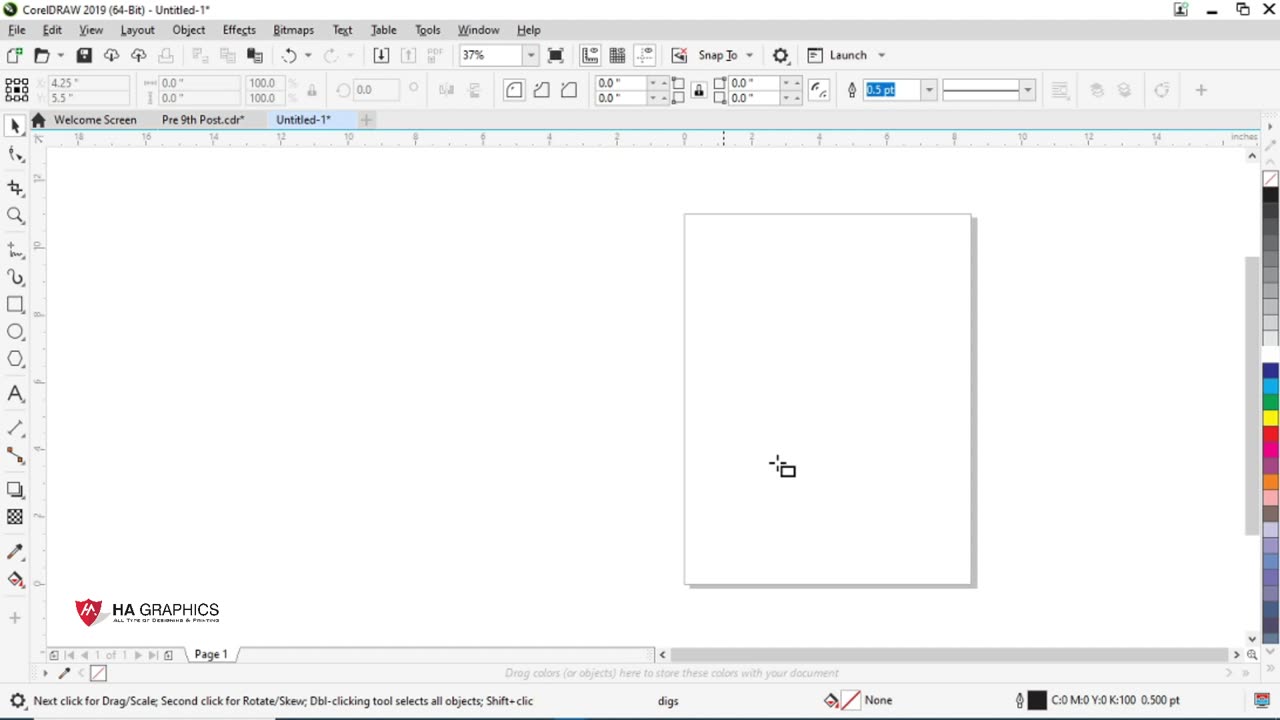The image size is (1280, 720).
Task: Toggle Show Guidelines button
Action: pyautogui.click(x=645, y=55)
